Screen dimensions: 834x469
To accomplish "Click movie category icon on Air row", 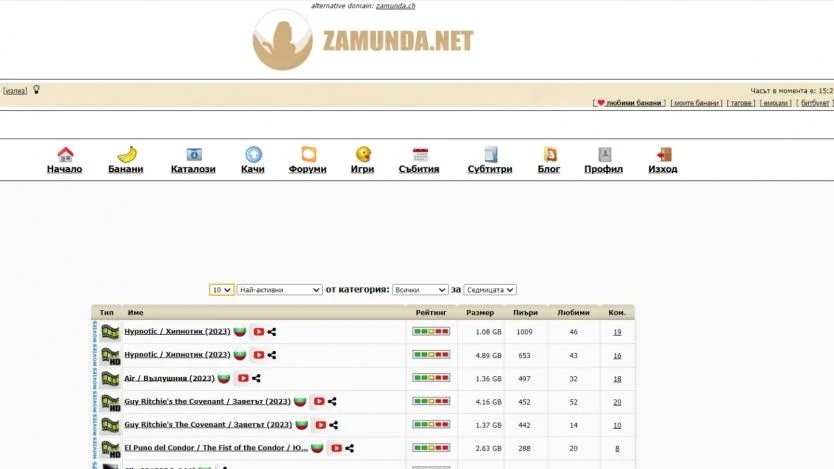I will (110, 379).
